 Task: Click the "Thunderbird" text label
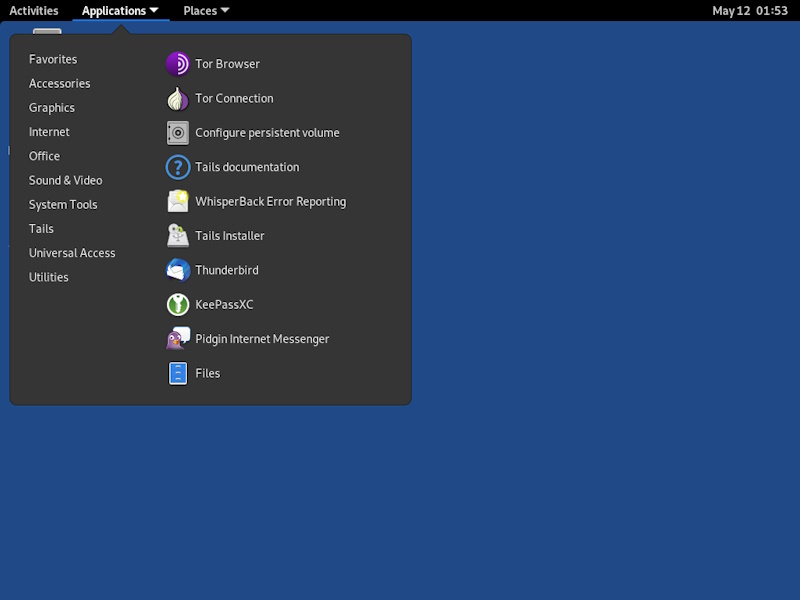click(227, 270)
